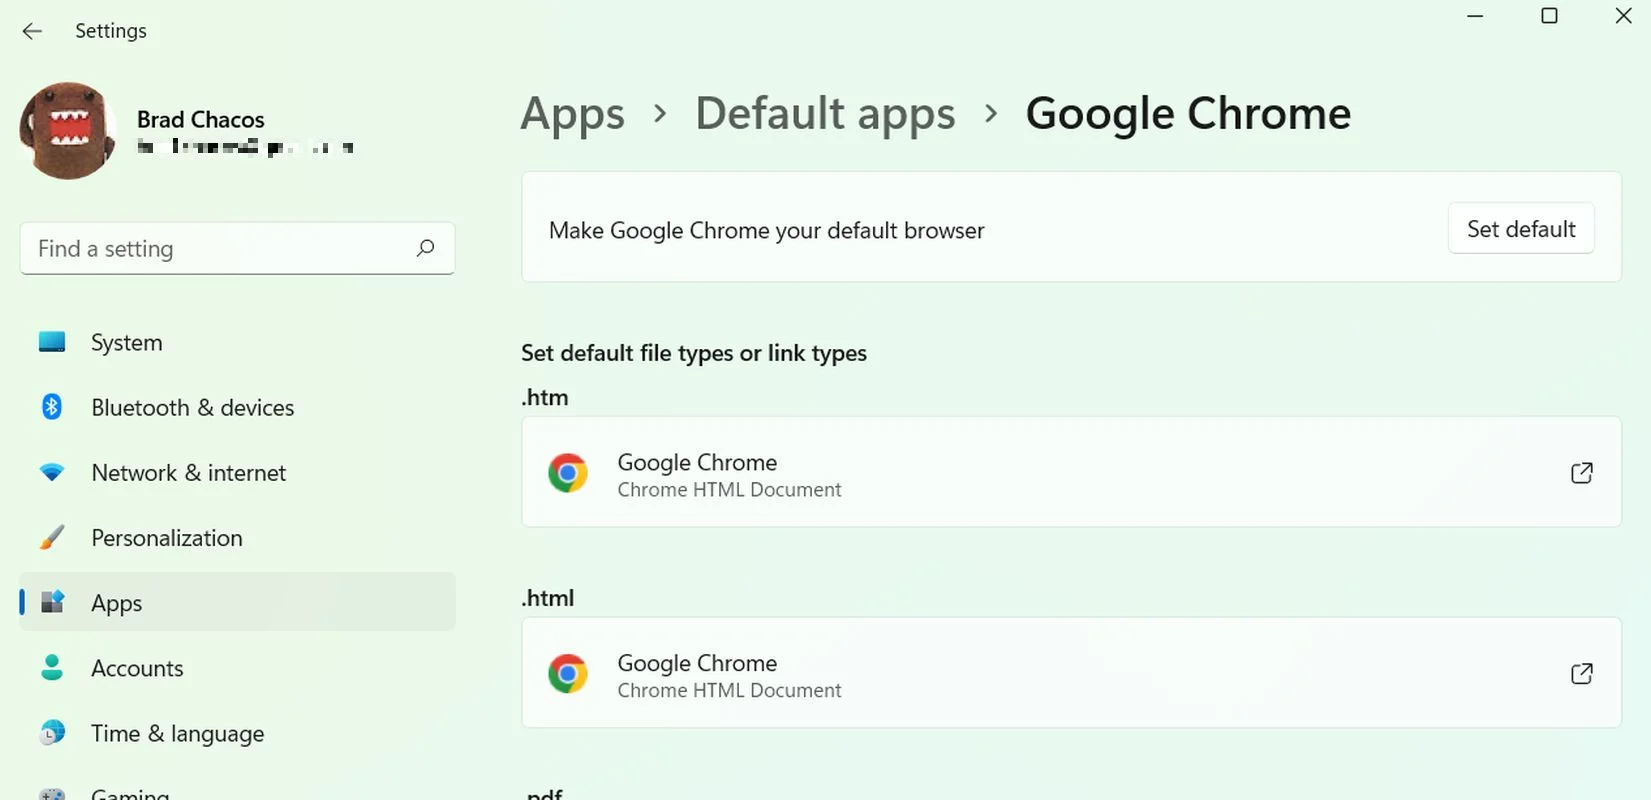Click the System monitor icon
This screenshot has width=1651, height=800.
click(52, 342)
